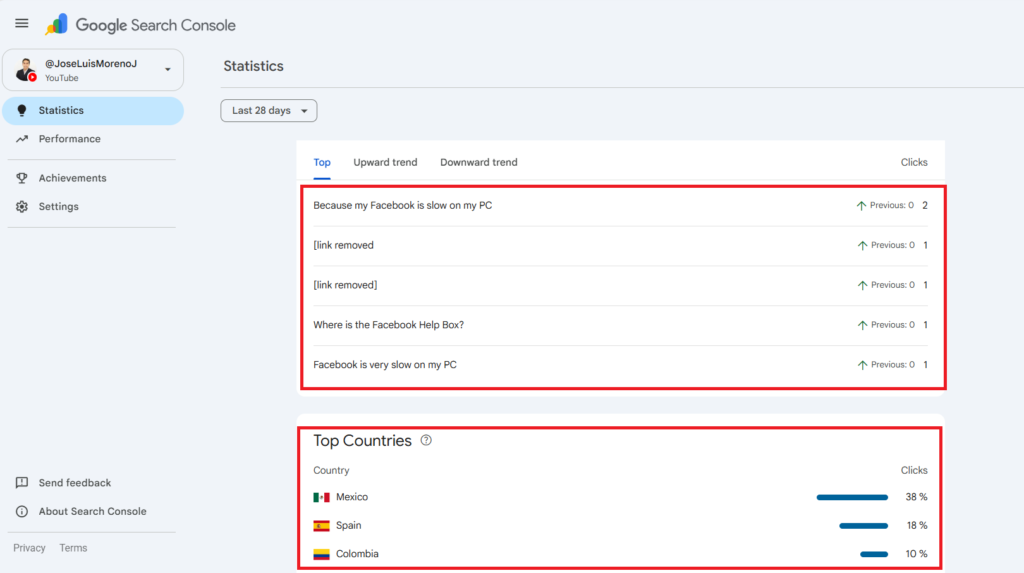Click the Settings gear icon
1024x573 pixels.
22,206
